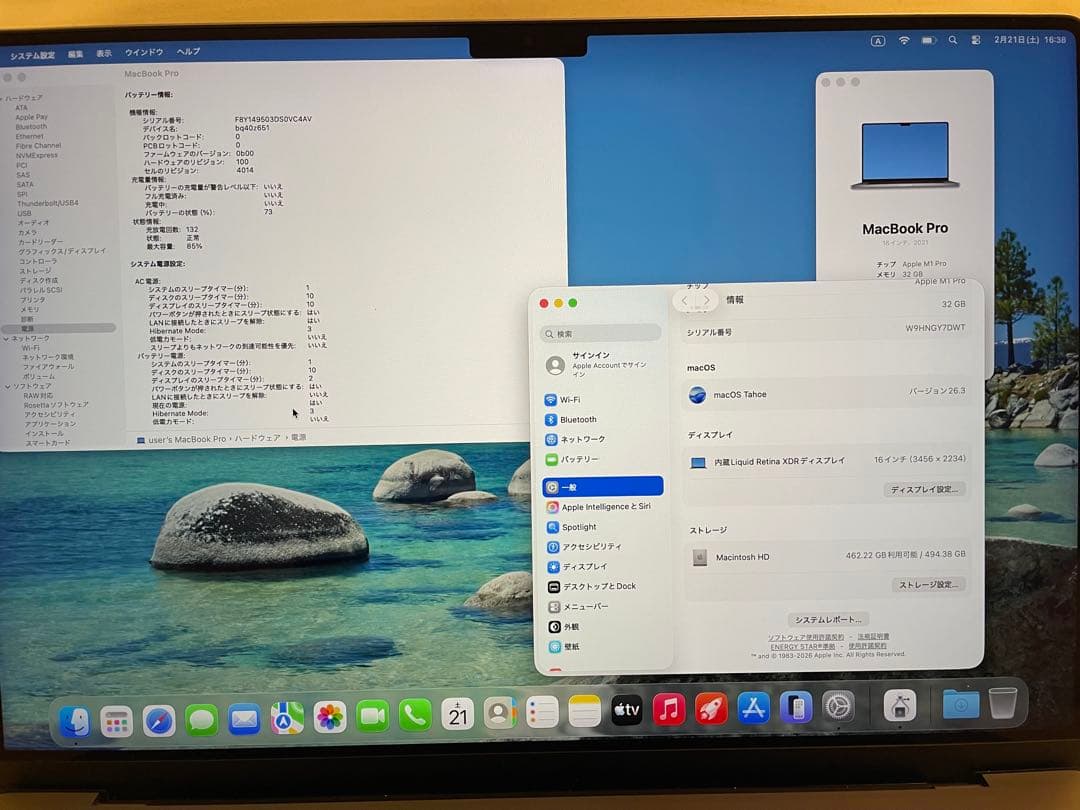Open the App Store from the Dock

(x=754, y=708)
